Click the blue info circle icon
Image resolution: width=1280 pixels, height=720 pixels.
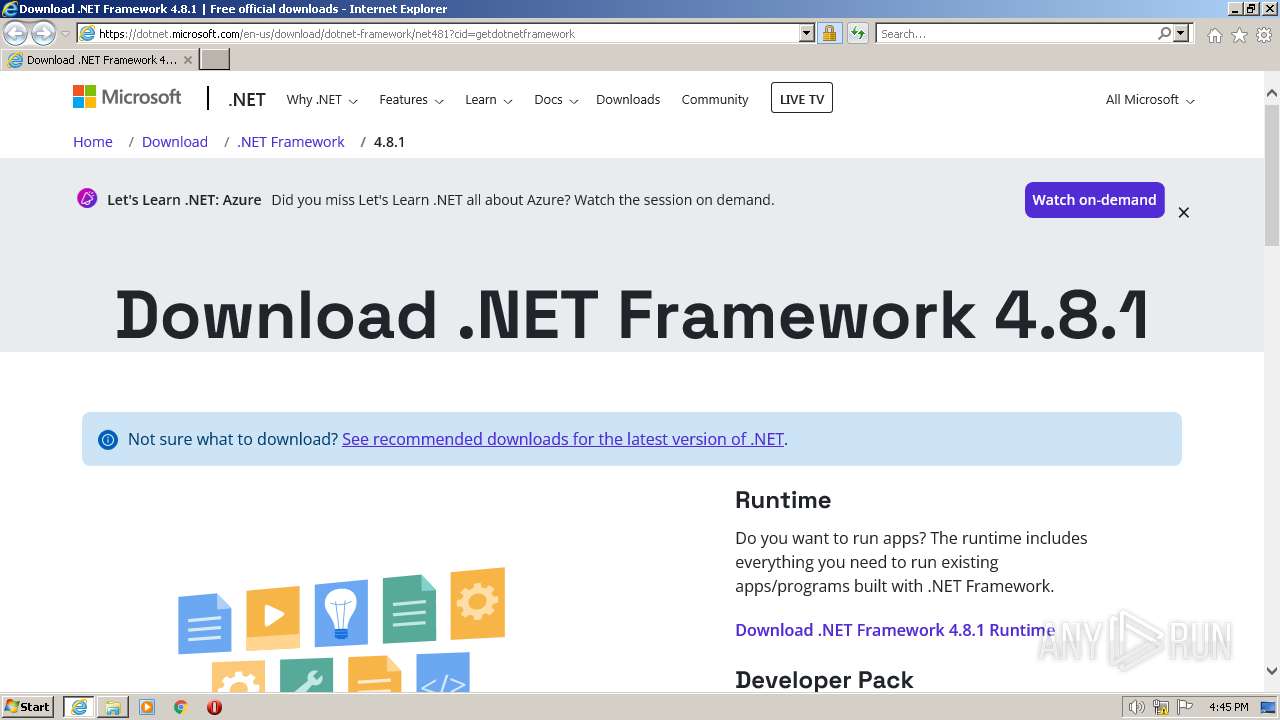(107, 440)
